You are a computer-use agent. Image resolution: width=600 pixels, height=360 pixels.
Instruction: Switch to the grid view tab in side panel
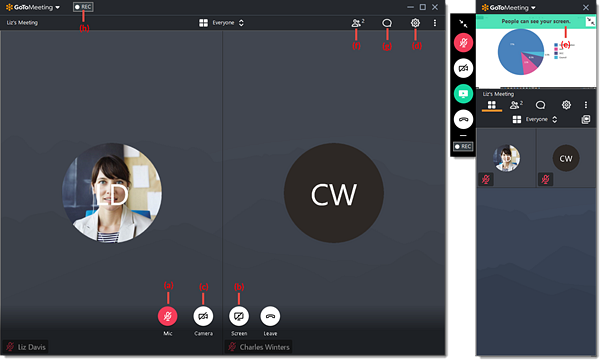[x=492, y=105]
